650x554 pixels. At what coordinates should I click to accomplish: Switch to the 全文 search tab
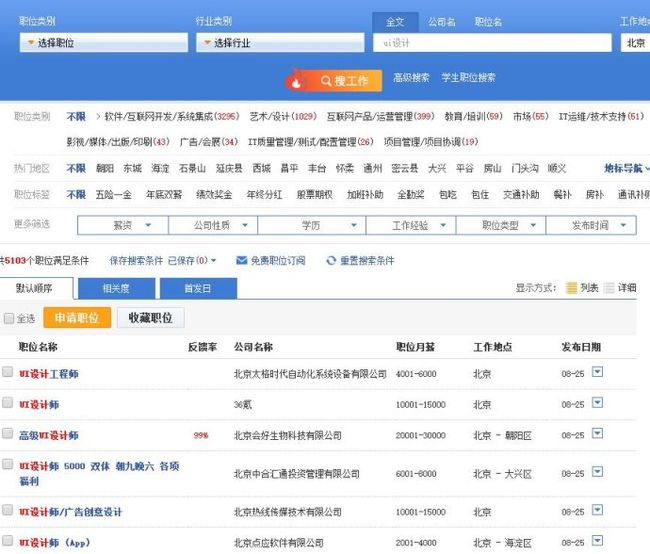(395, 22)
